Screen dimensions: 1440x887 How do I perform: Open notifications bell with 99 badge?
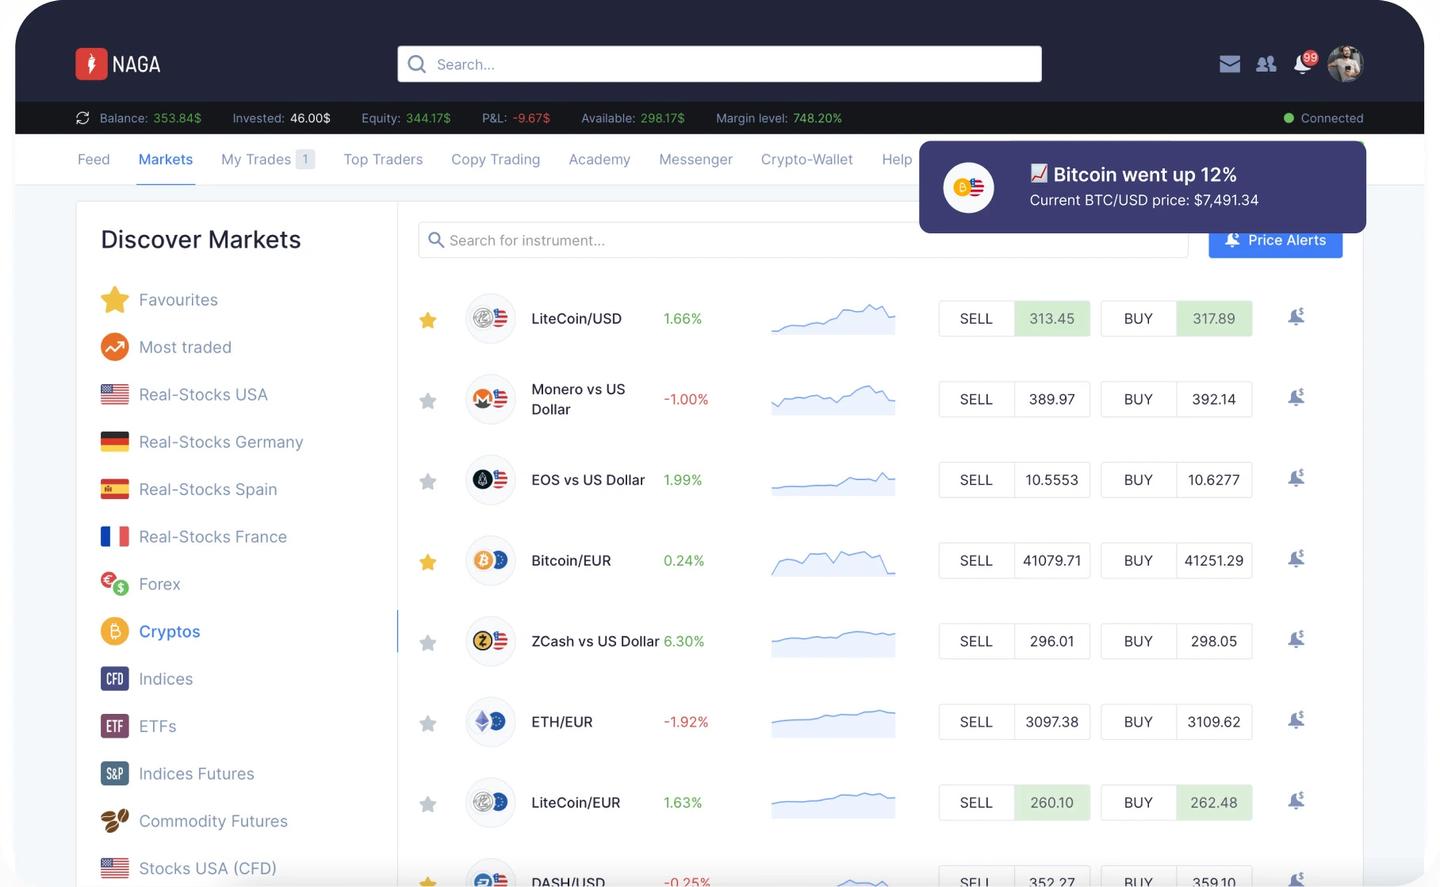pos(1302,64)
